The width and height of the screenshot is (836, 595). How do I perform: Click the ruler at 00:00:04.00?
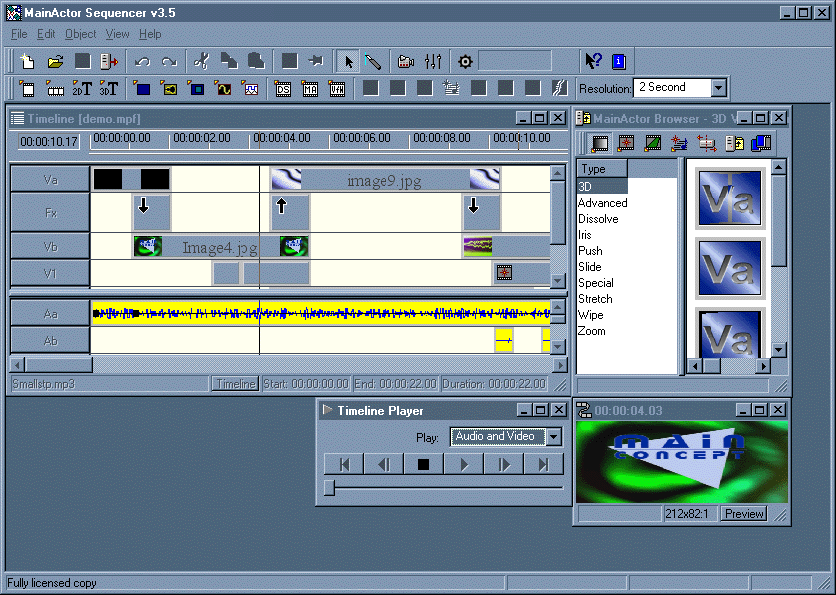click(x=282, y=138)
